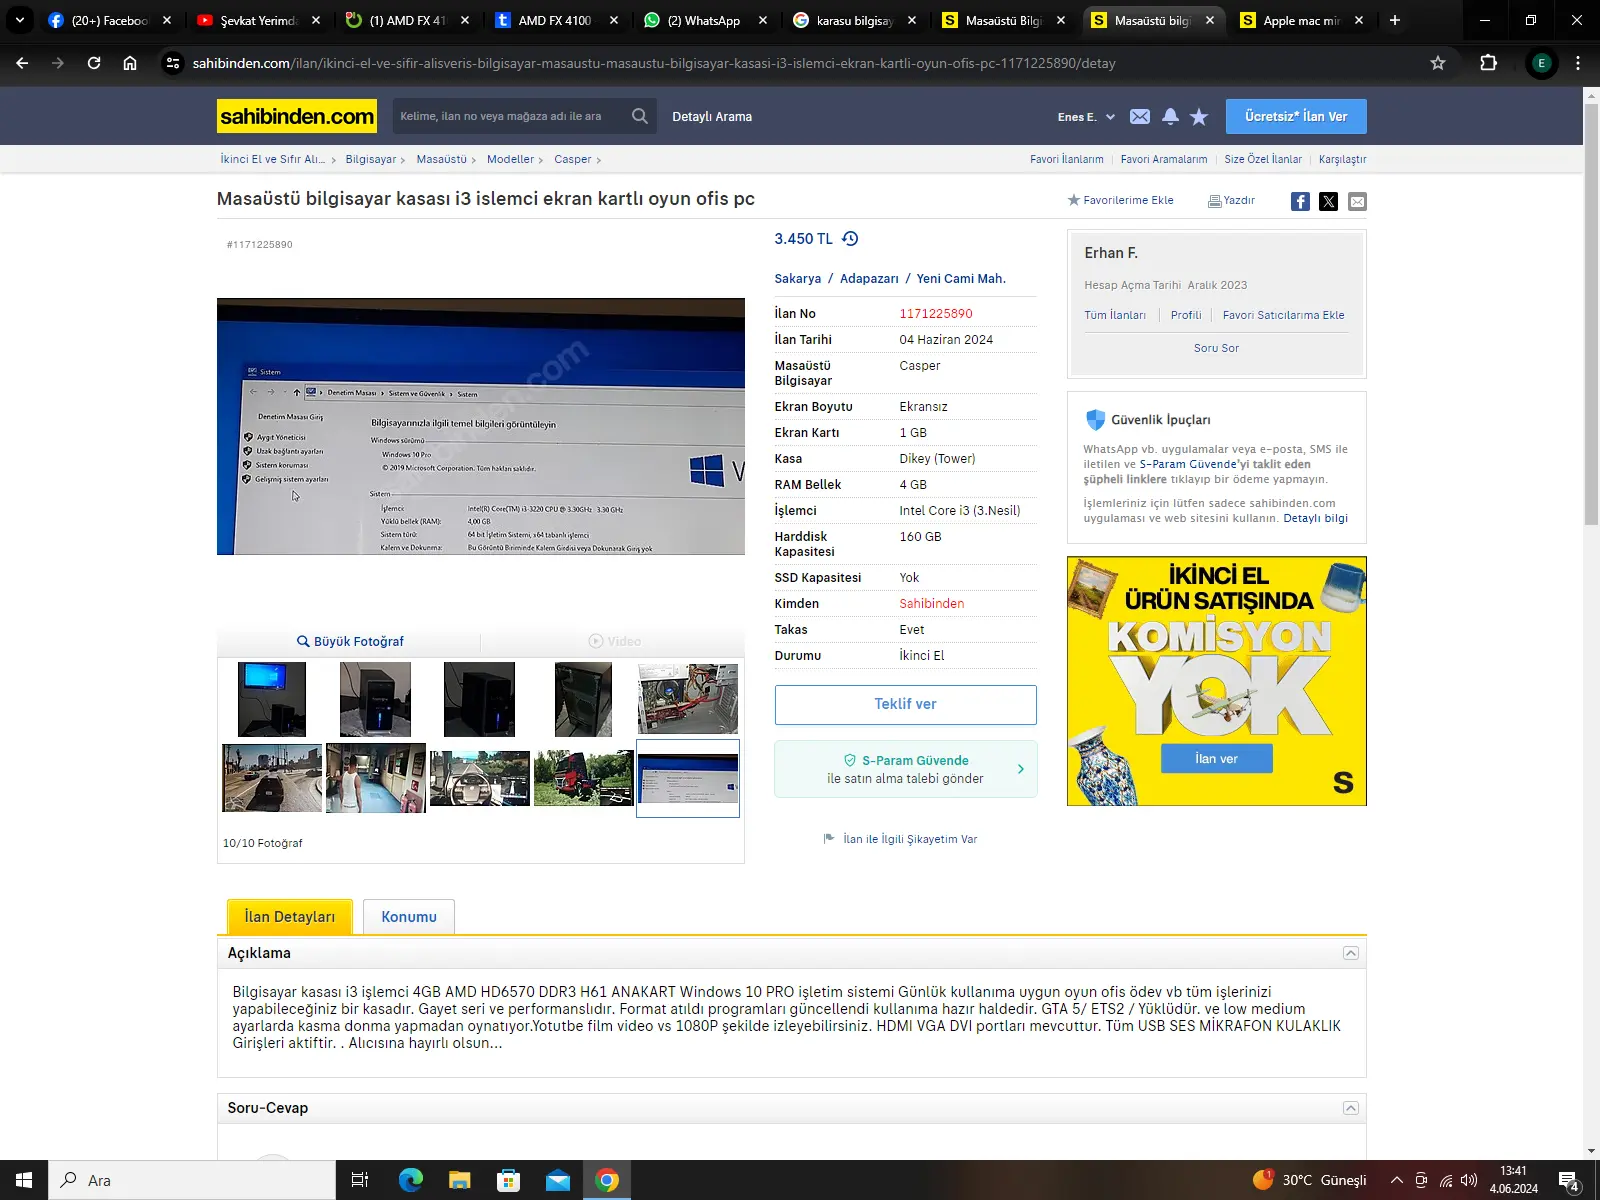This screenshot has width=1600, height=1200.
Task: Open the Chrome three-dot menu
Action: tap(1578, 63)
